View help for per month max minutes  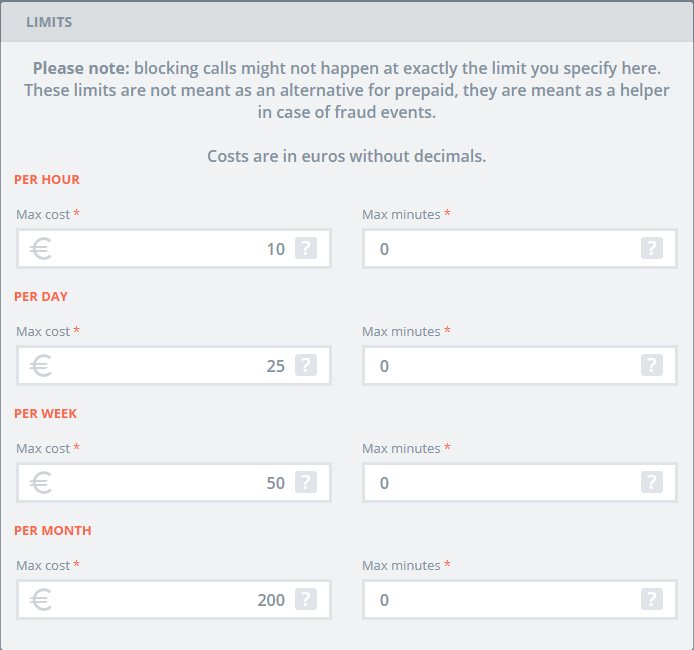[652, 600]
